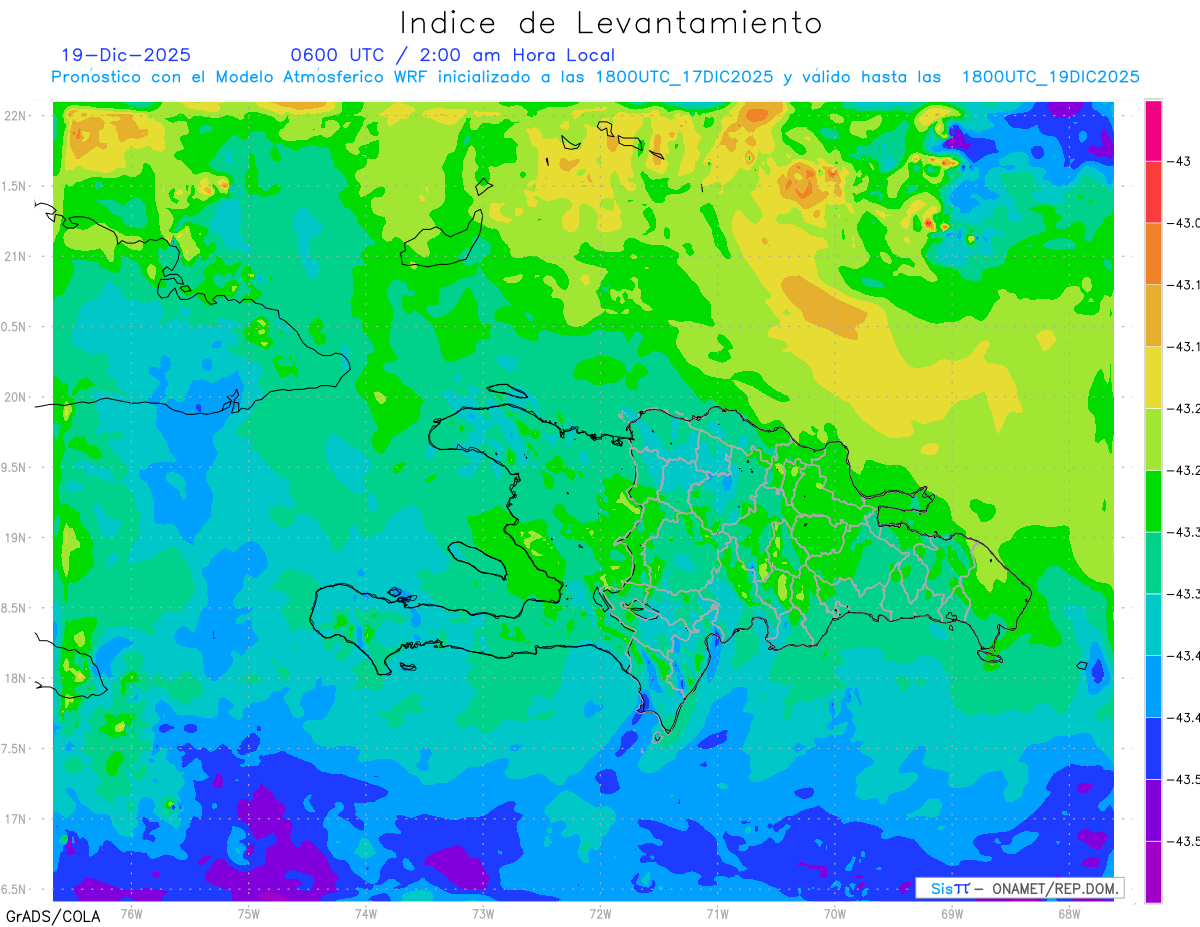
Task: Click the '73W' longitude label
Action: [x=482, y=913]
